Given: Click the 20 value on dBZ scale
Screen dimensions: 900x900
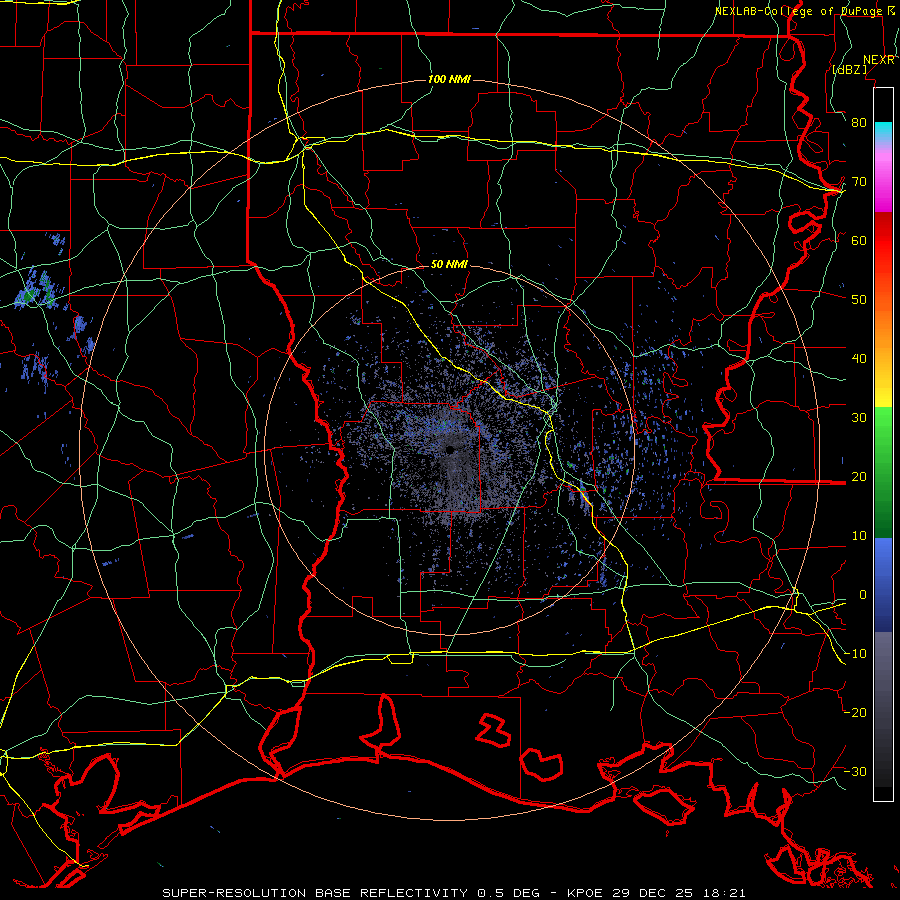Looking at the screenshot, I should 859,477.
